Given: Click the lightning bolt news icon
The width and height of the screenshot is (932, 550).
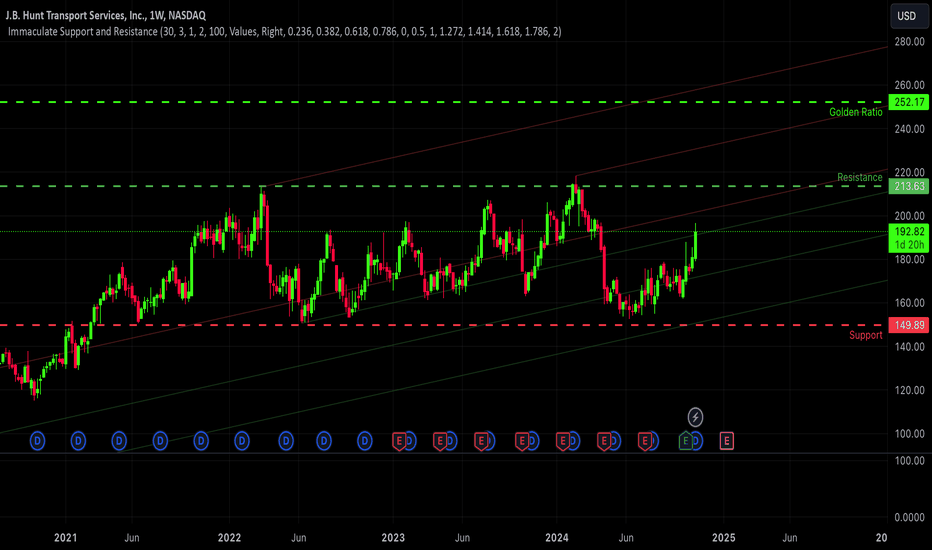Looking at the screenshot, I should tap(695, 417).
